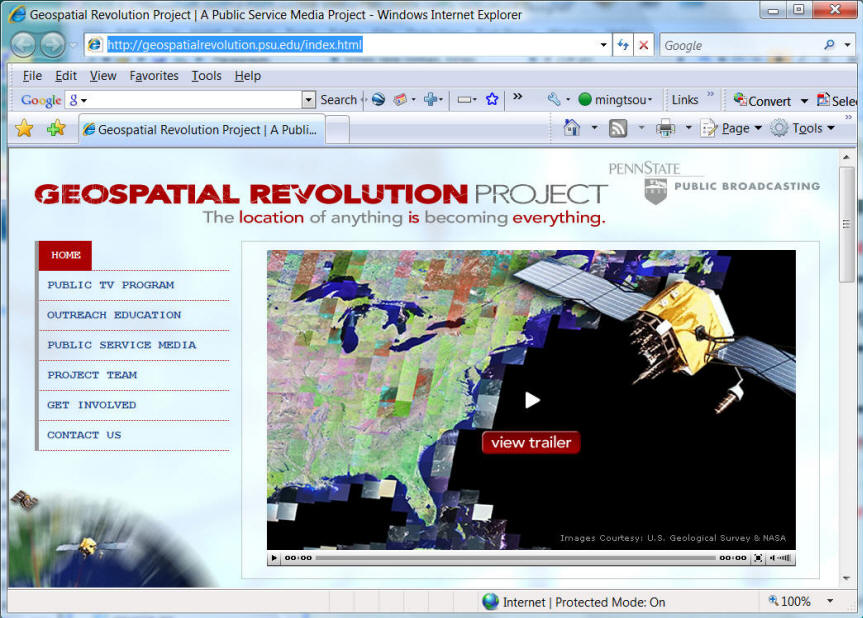This screenshot has width=863, height=618.
Task: Click the magnifier icon in Google search box
Action: pyautogui.click(x=829, y=45)
